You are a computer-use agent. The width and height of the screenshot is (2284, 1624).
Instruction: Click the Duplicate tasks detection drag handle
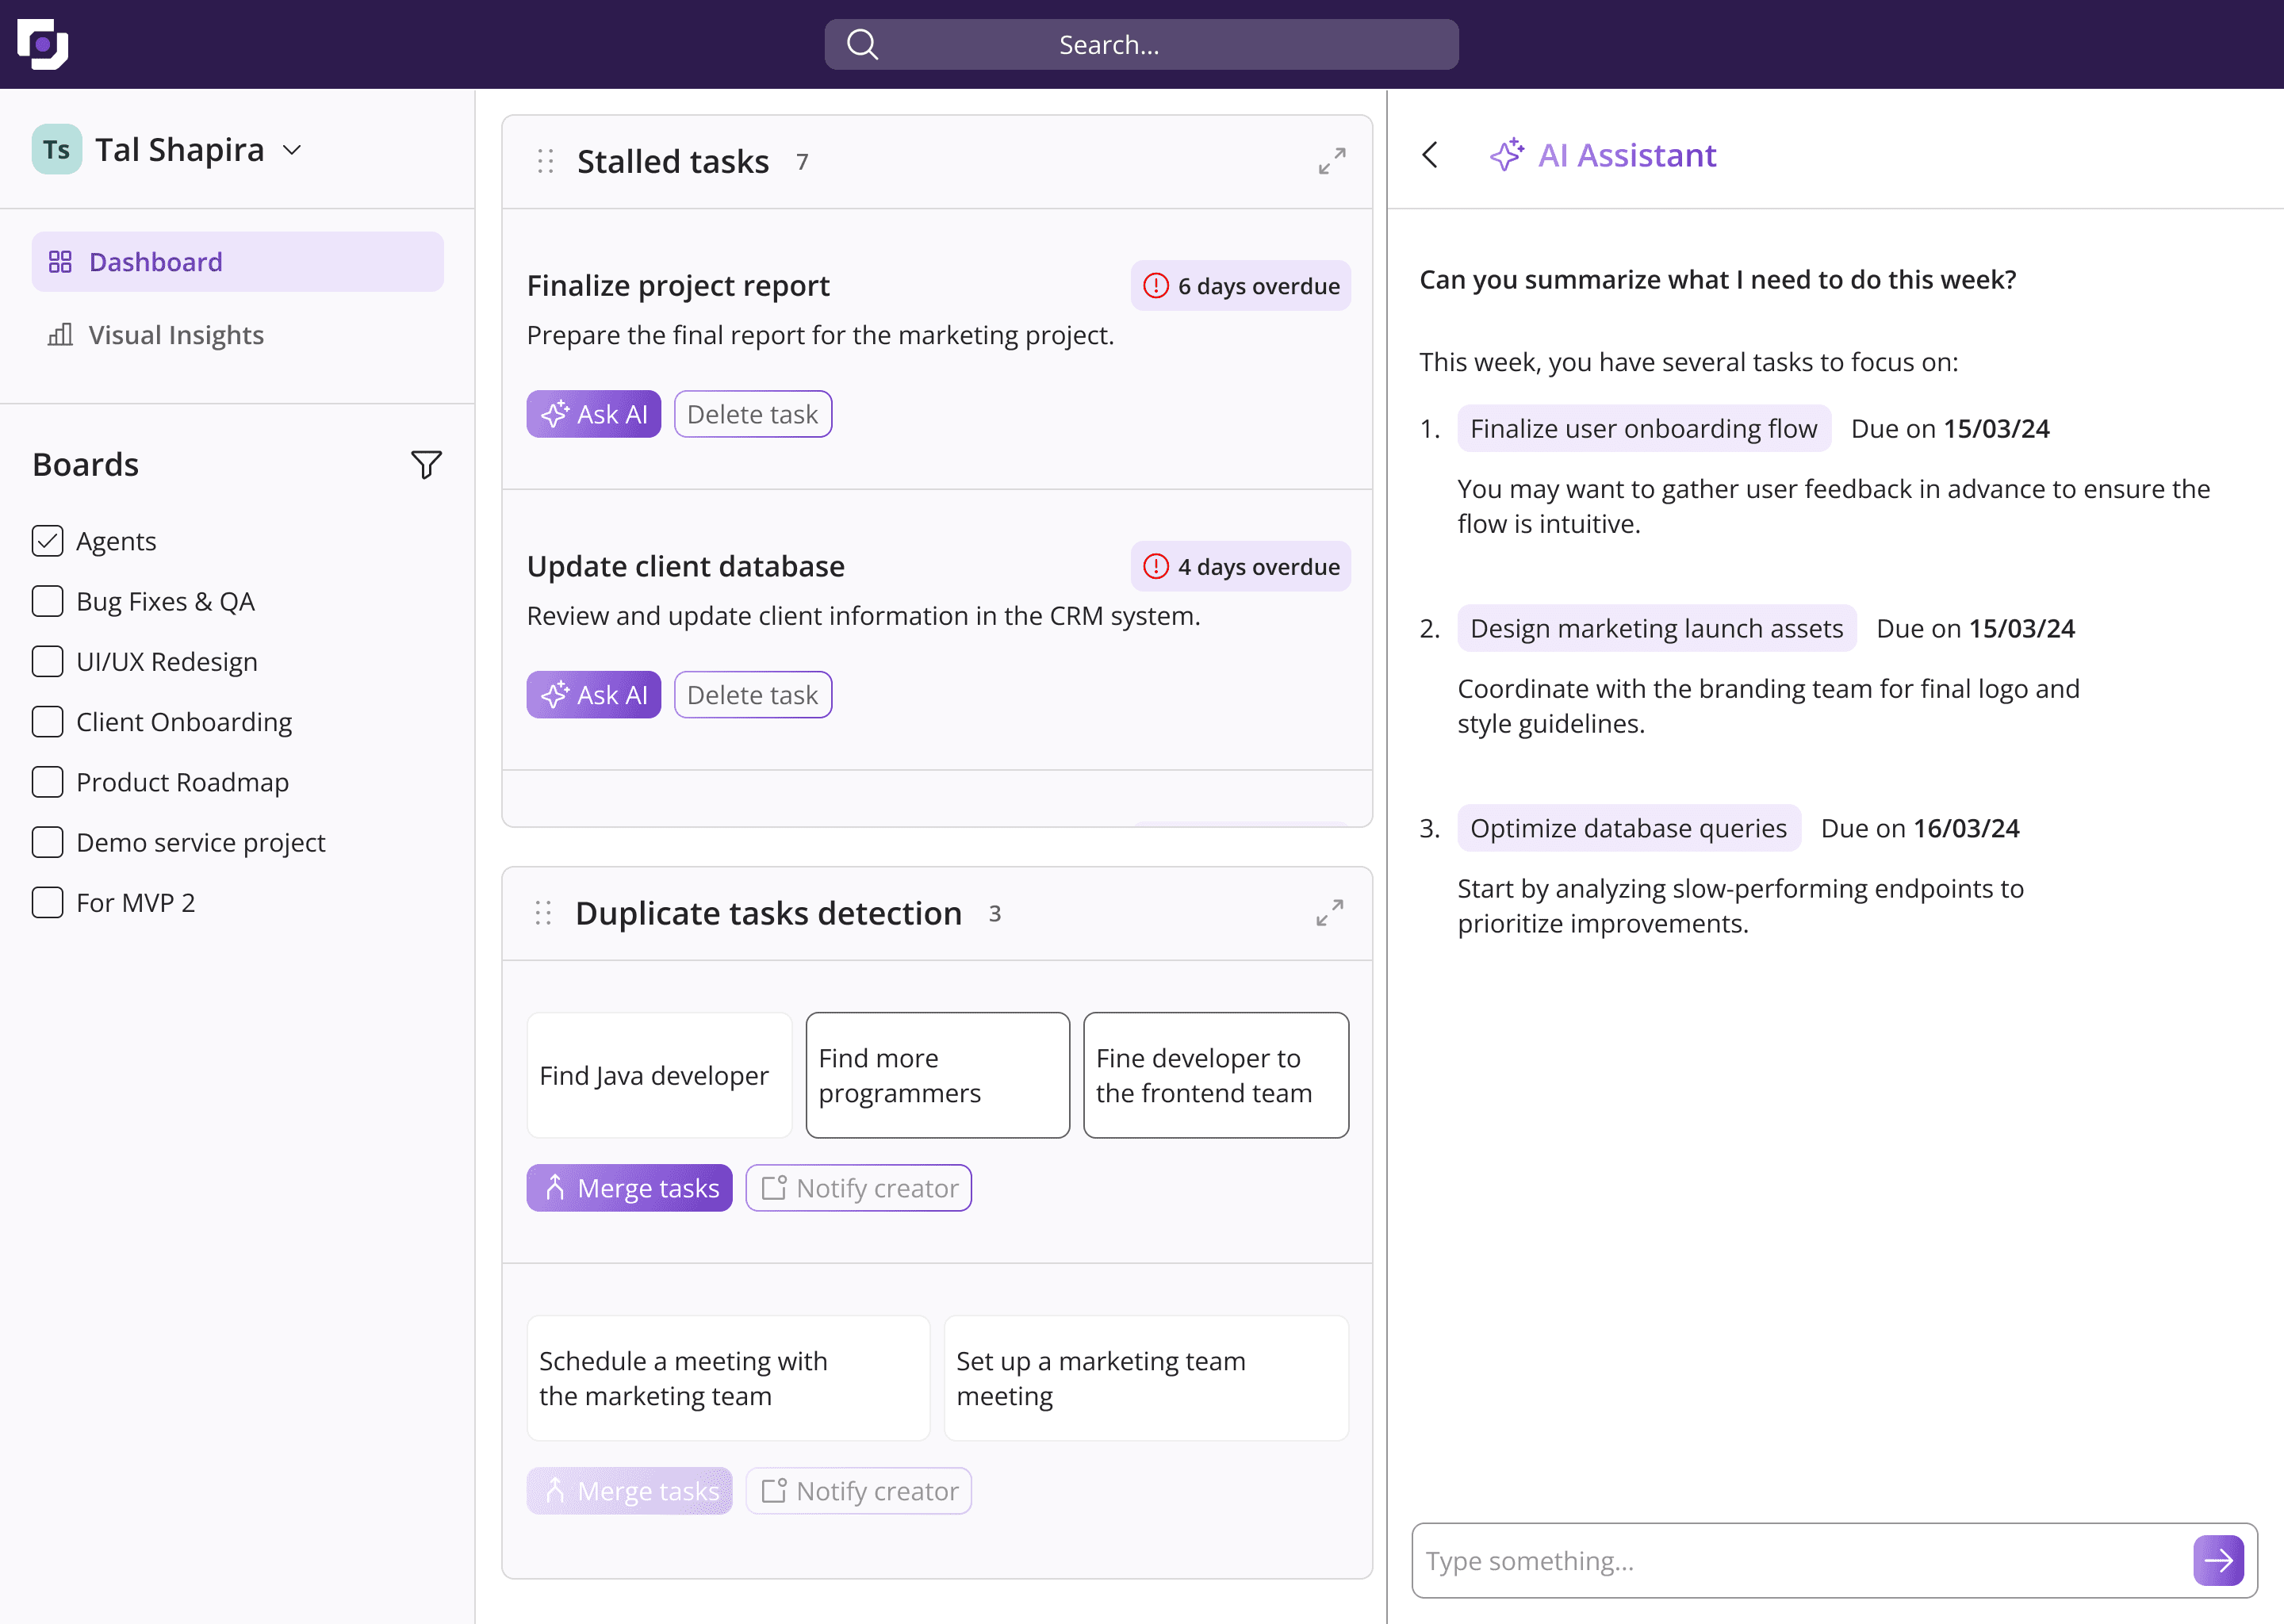pyautogui.click(x=543, y=913)
